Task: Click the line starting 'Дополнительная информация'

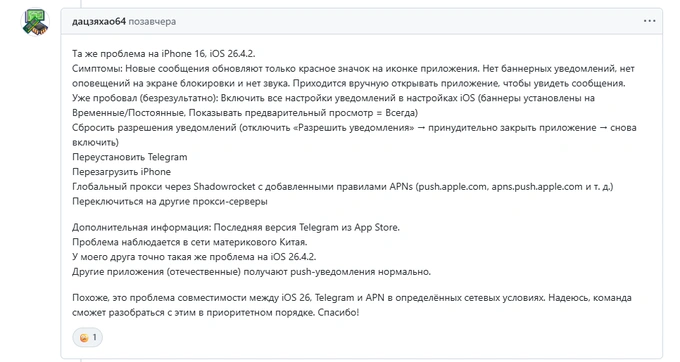Action: 236,227
